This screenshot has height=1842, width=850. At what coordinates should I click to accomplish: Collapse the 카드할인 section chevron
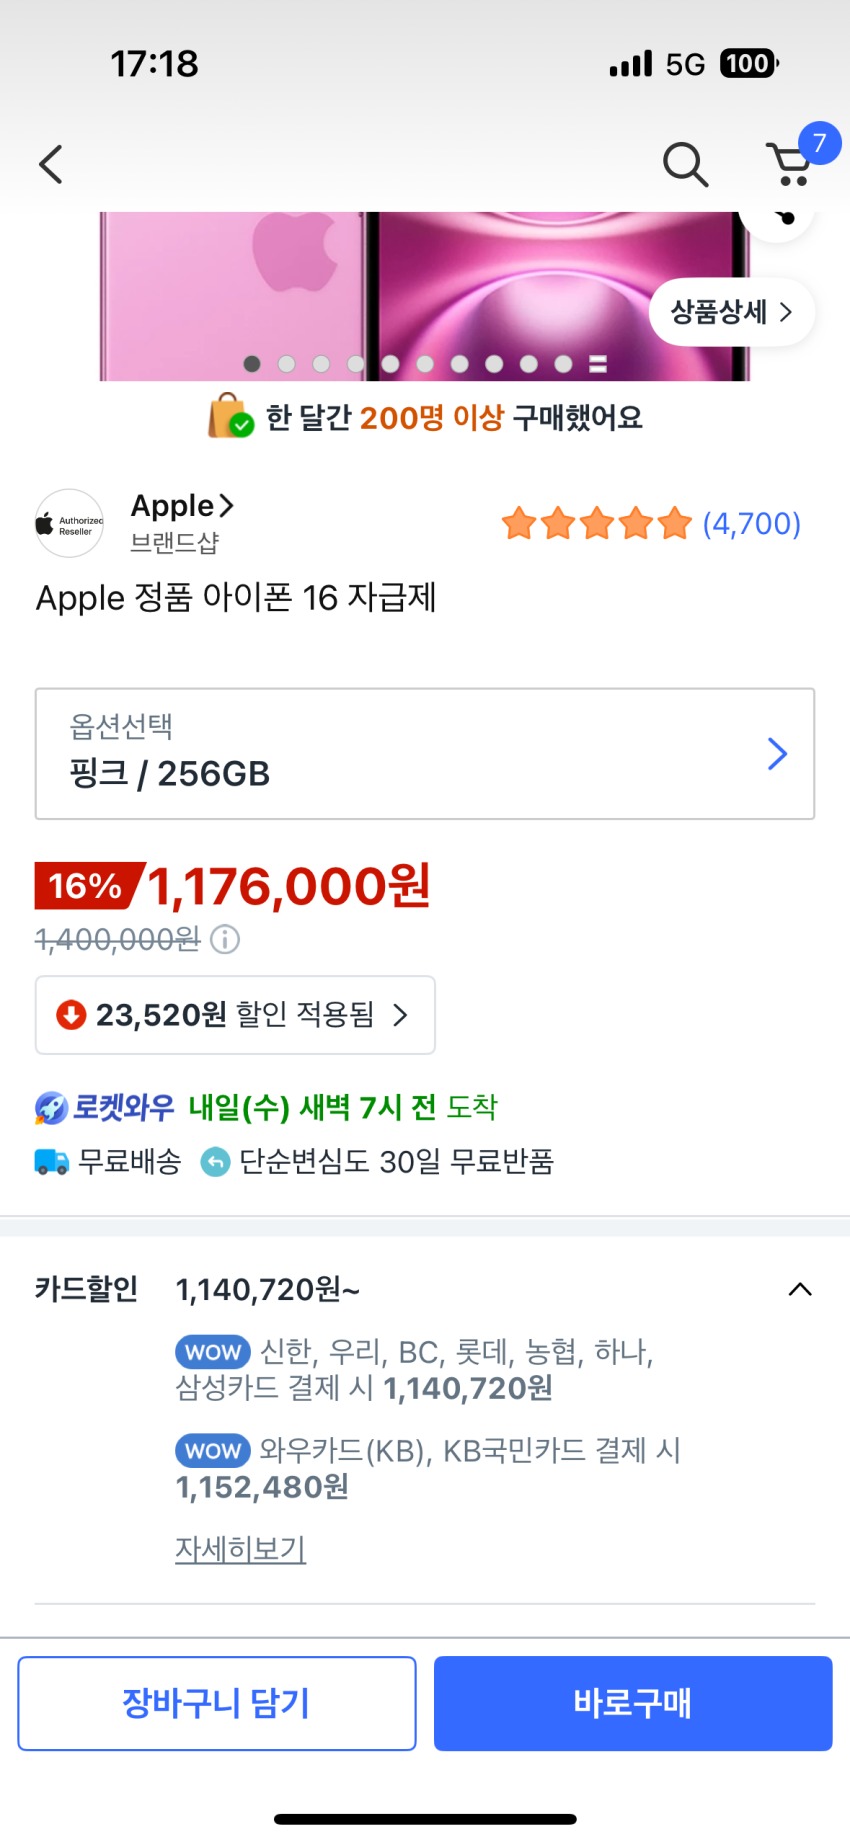[800, 1289]
